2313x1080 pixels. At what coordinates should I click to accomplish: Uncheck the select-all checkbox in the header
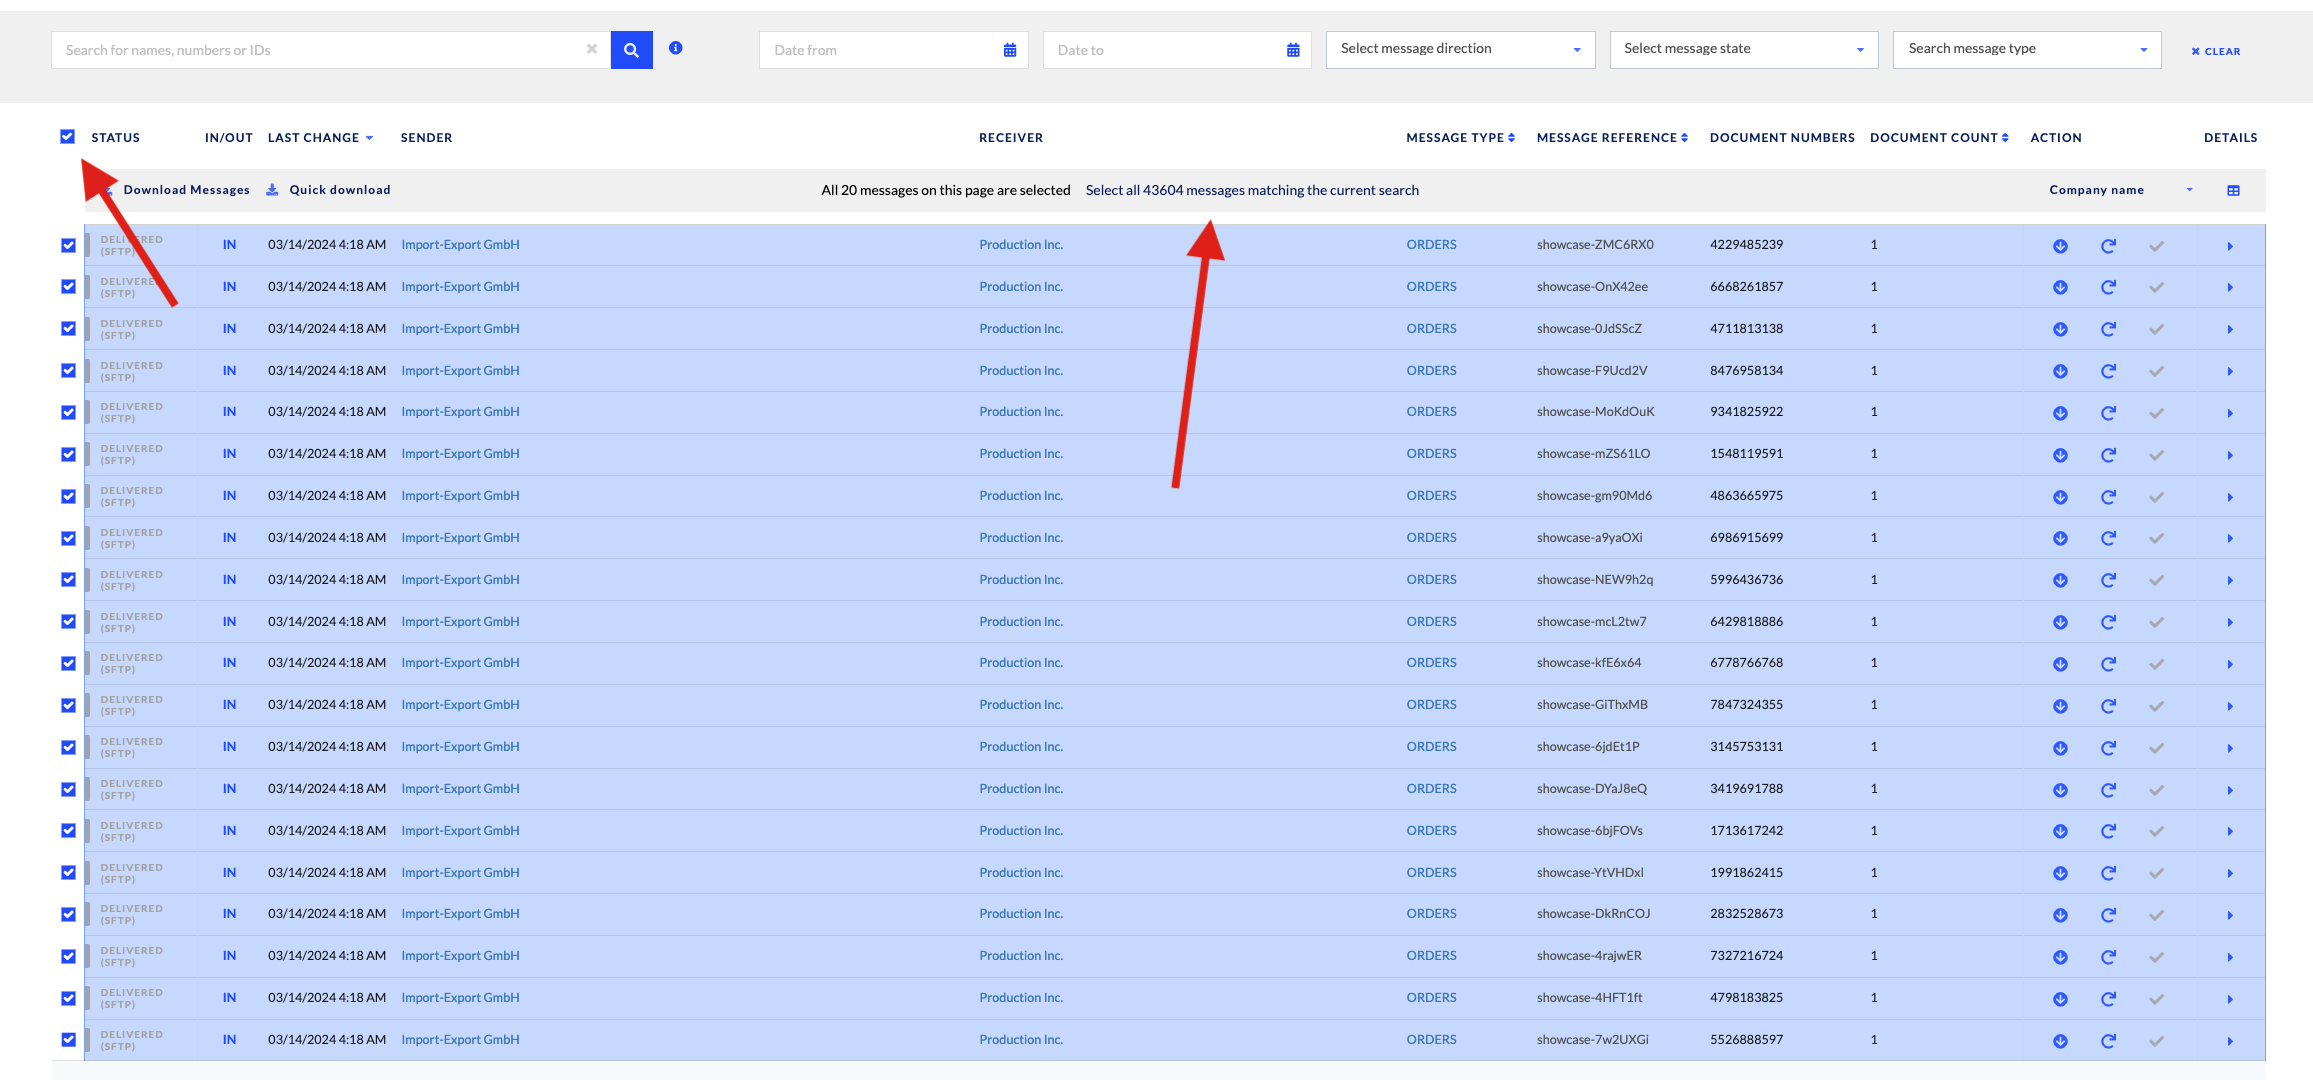(67, 137)
